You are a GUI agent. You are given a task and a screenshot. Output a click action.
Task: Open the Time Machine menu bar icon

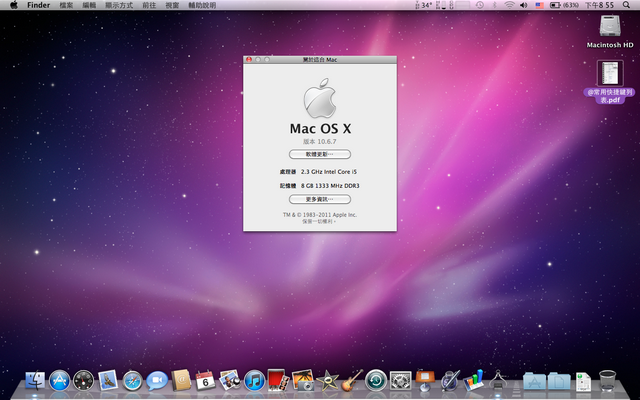tap(480, 5)
